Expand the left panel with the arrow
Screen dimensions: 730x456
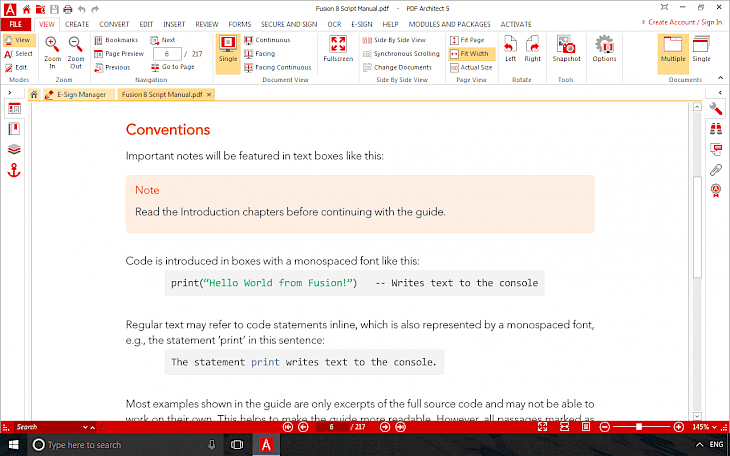[9, 93]
